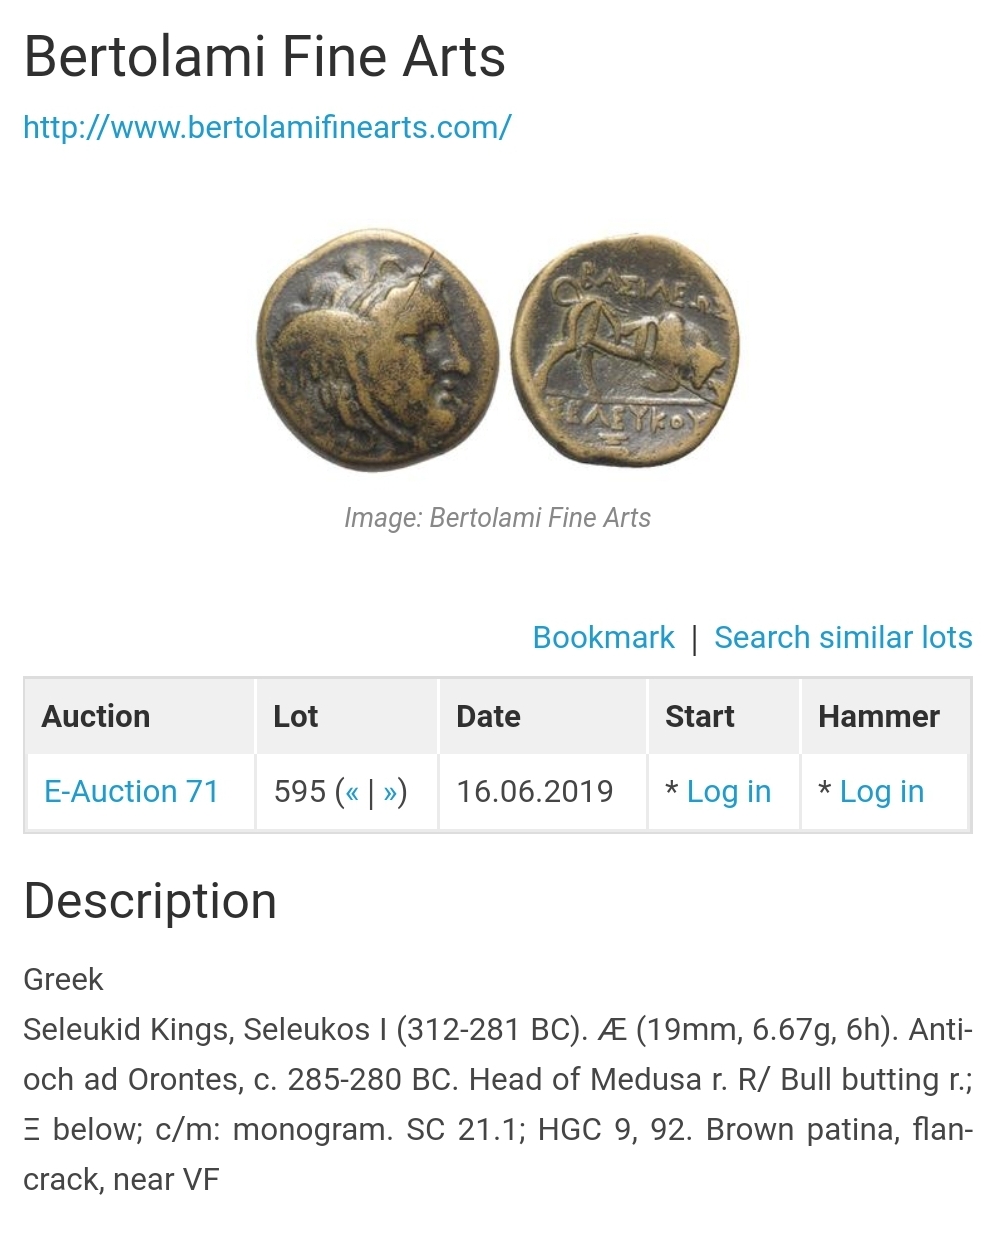Click the Date column header
The width and height of the screenshot is (997, 1235).
[488, 717]
